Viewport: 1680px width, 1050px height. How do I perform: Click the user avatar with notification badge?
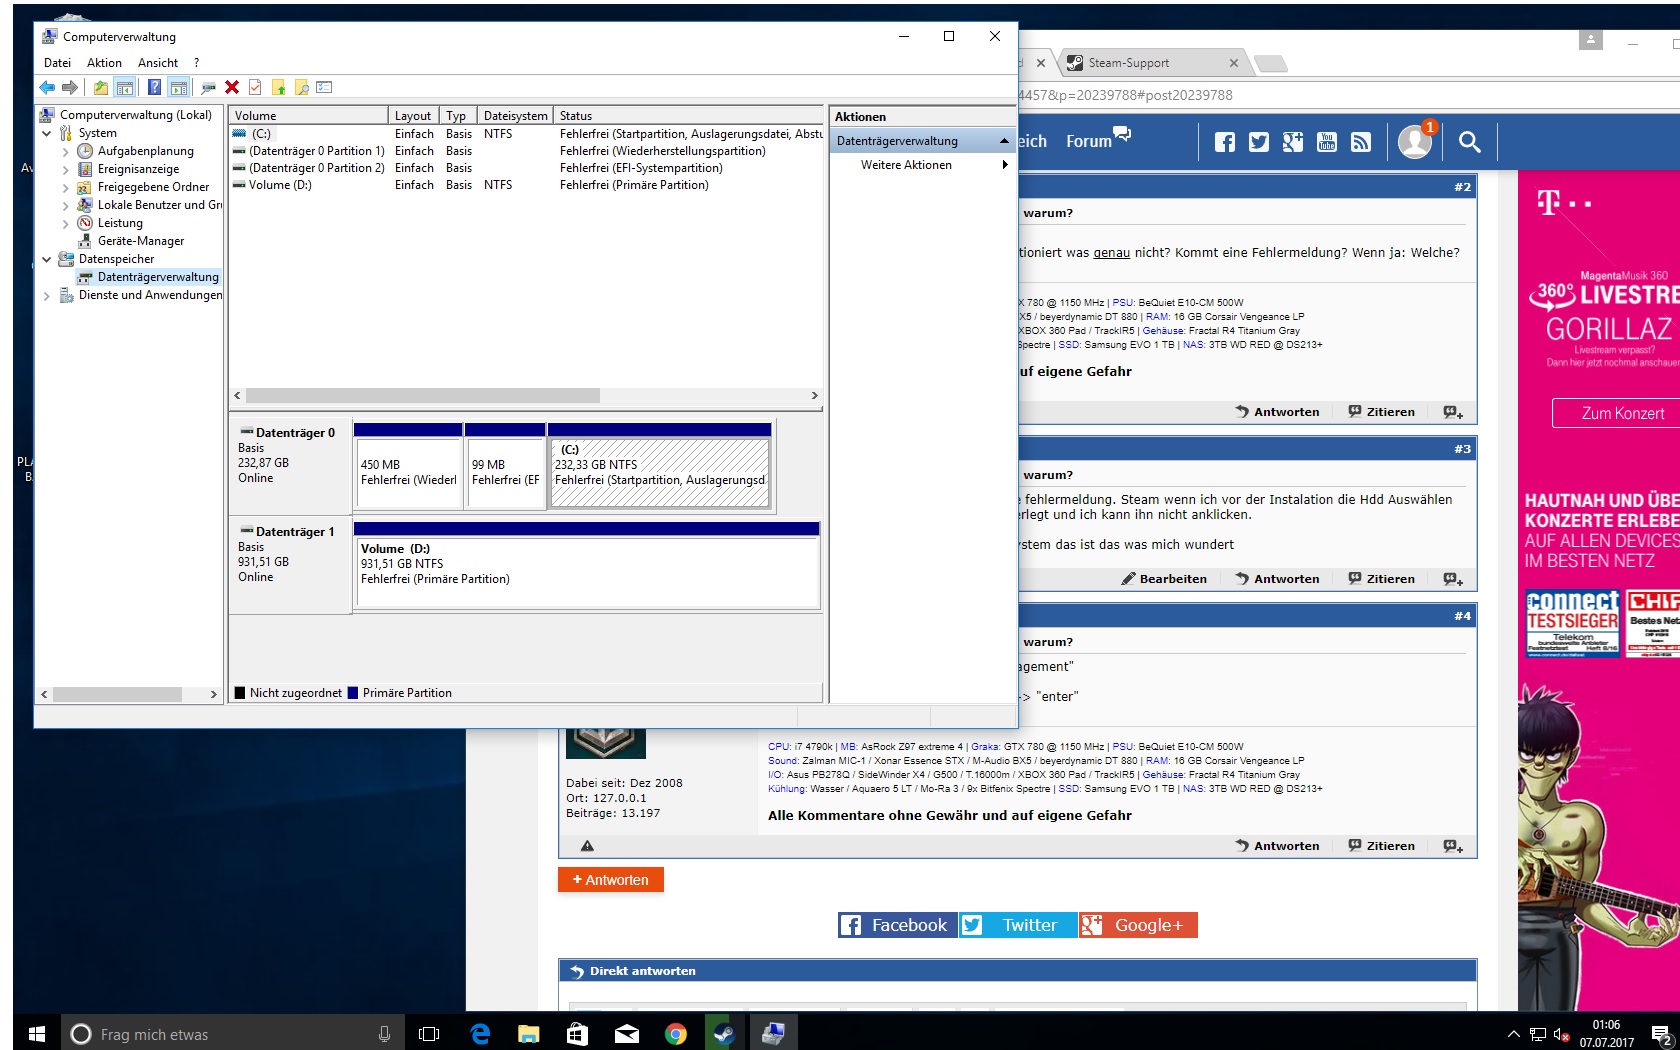pos(1416,141)
